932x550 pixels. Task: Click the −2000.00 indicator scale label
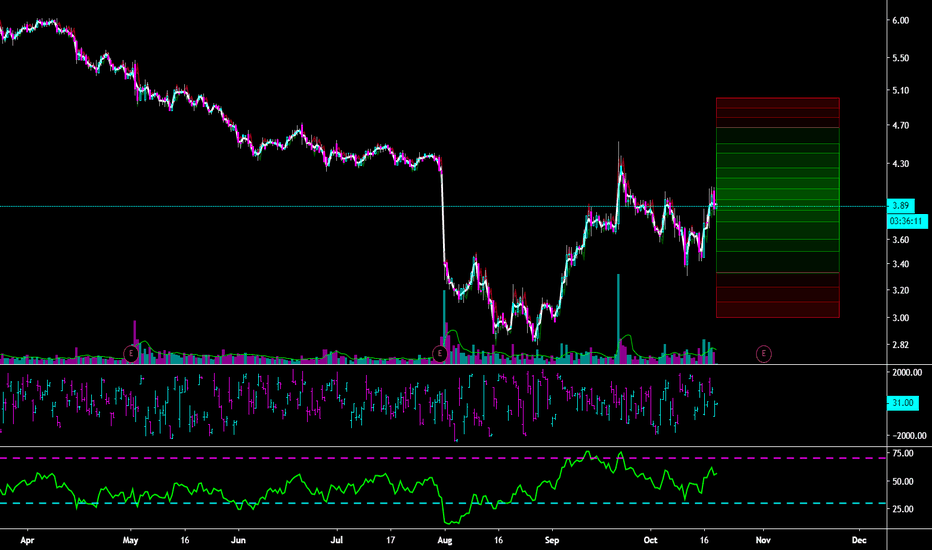909,436
